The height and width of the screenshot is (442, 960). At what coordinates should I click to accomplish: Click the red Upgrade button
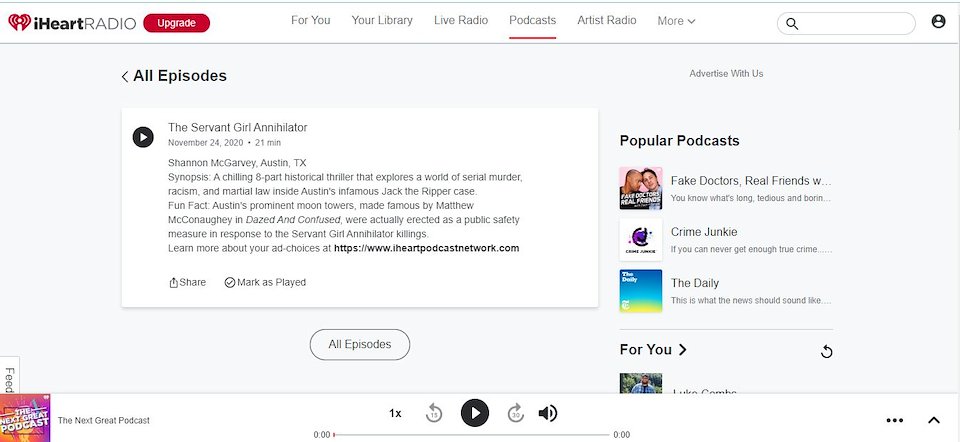click(x=176, y=23)
